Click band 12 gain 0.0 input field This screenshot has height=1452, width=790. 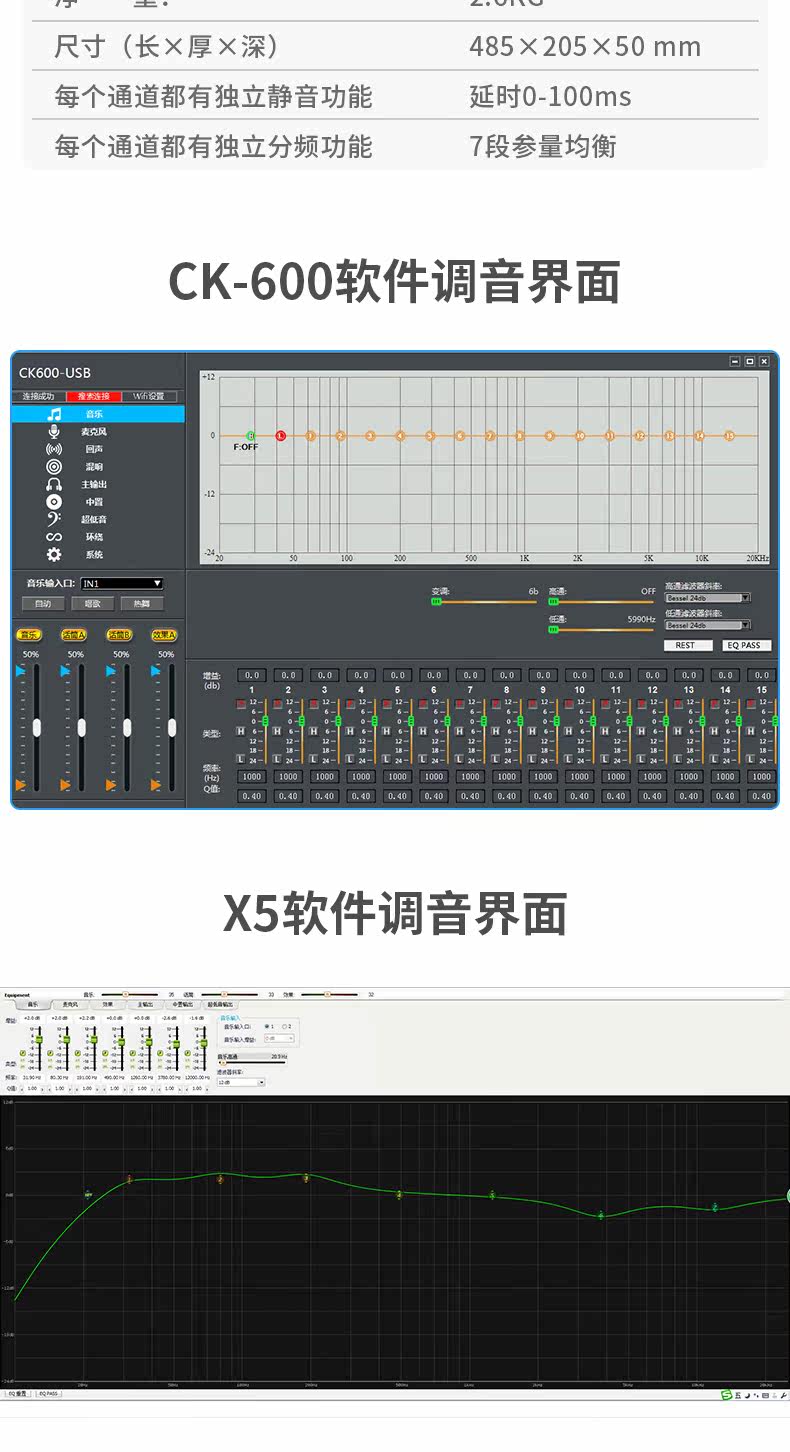(x=652, y=676)
